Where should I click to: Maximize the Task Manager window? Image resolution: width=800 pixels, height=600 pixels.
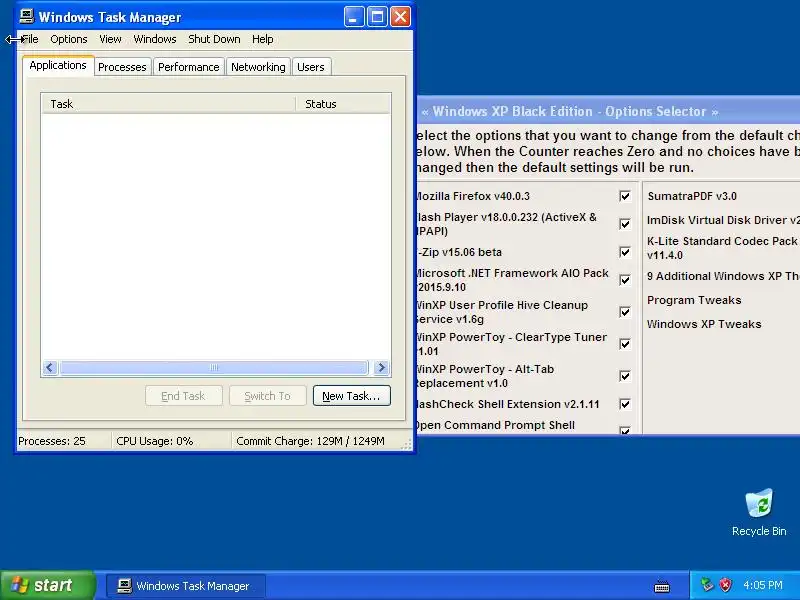click(378, 17)
